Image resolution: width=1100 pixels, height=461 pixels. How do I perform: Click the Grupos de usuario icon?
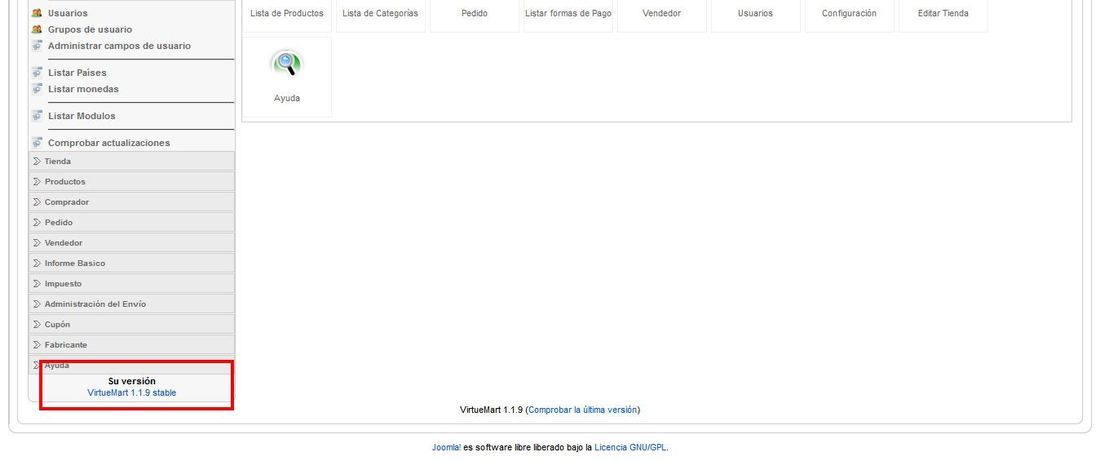[x=37, y=29]
